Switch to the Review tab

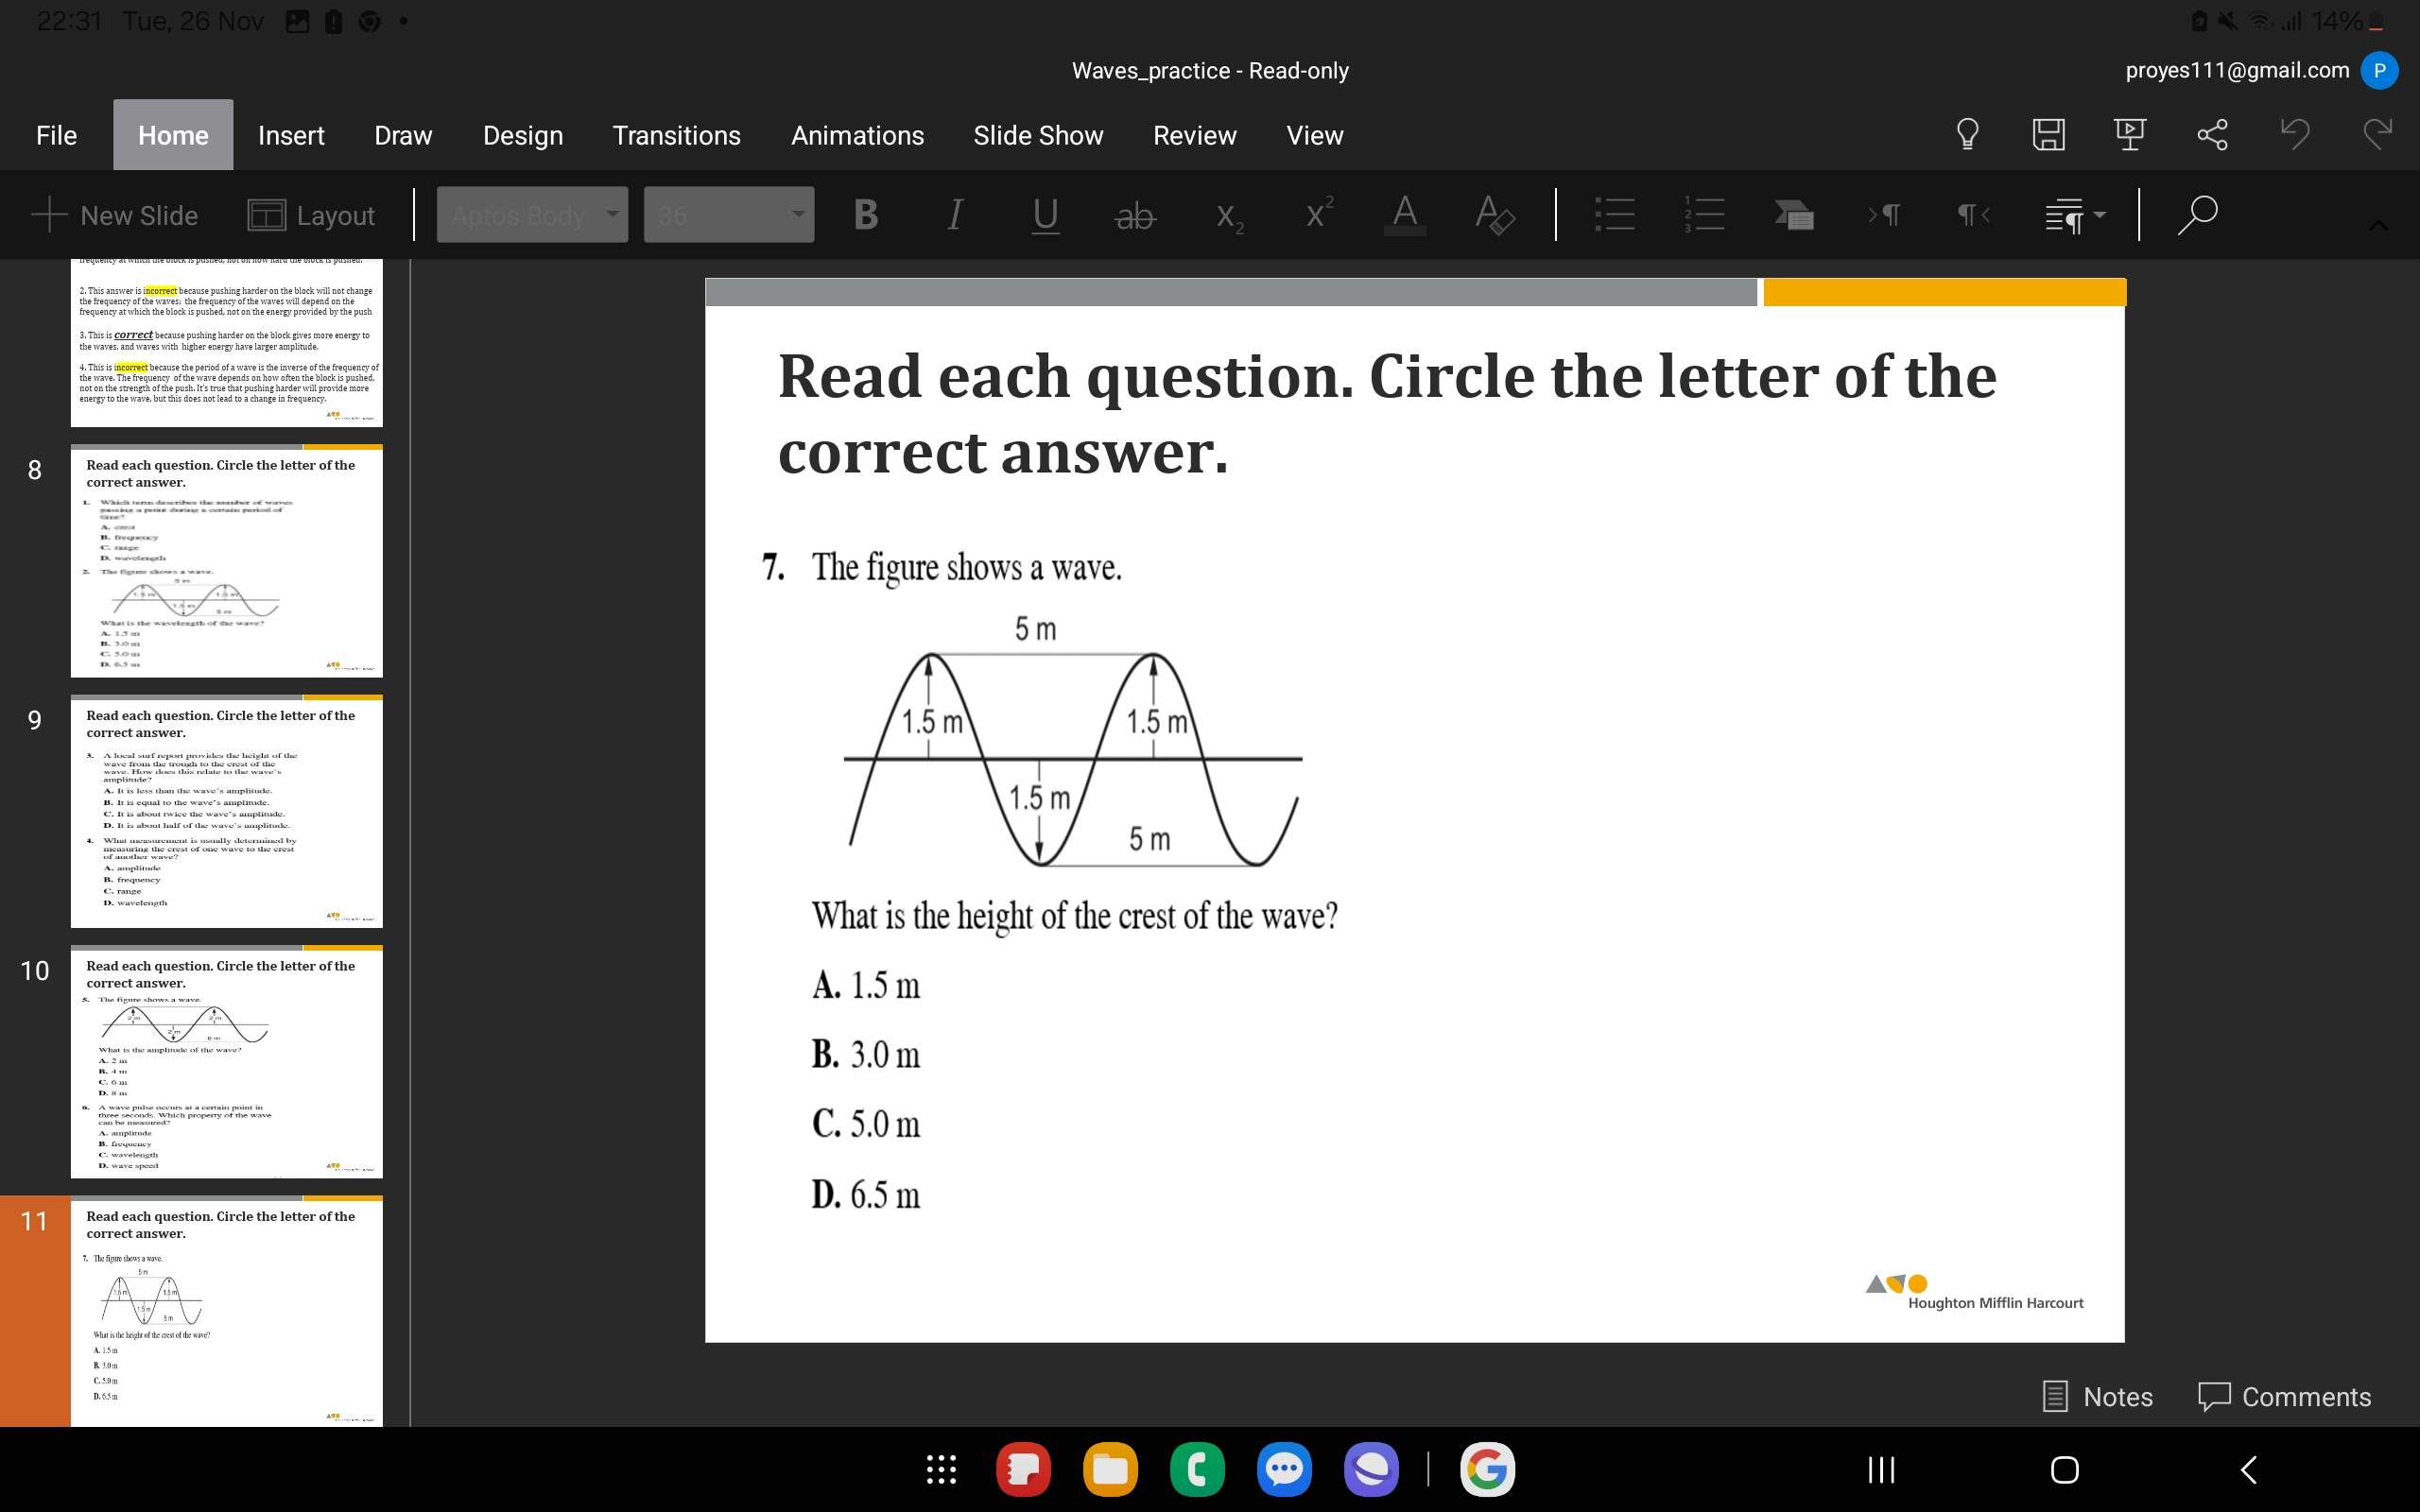(1194, 135)
